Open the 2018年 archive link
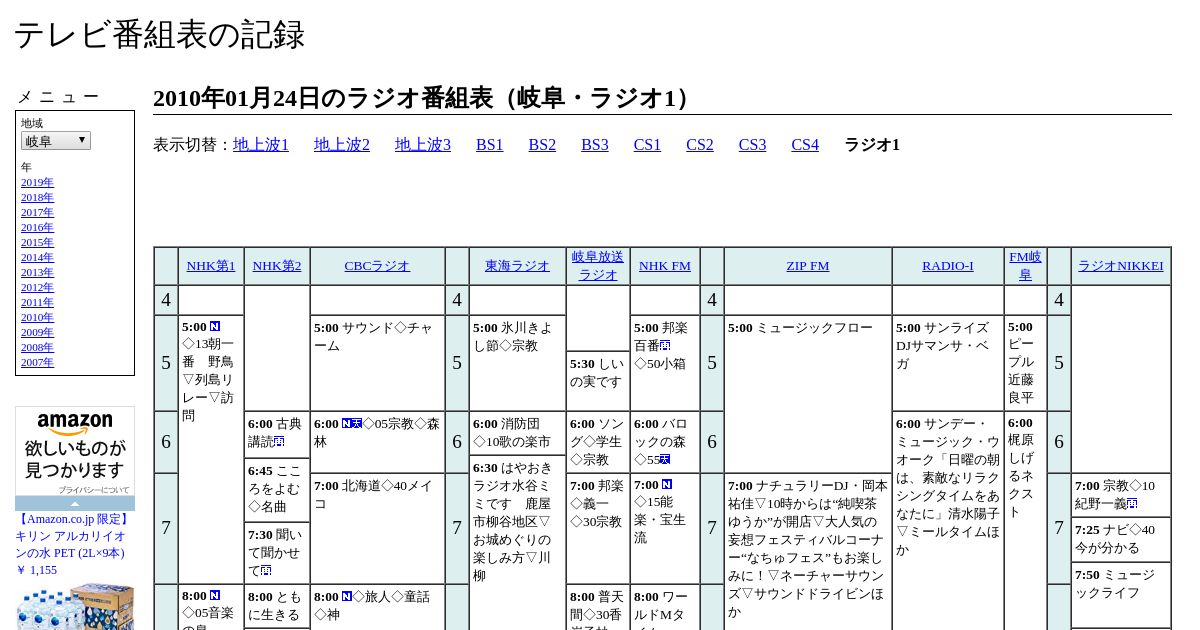This screenshot has height=630, width=1200. (x=37, y=198)
